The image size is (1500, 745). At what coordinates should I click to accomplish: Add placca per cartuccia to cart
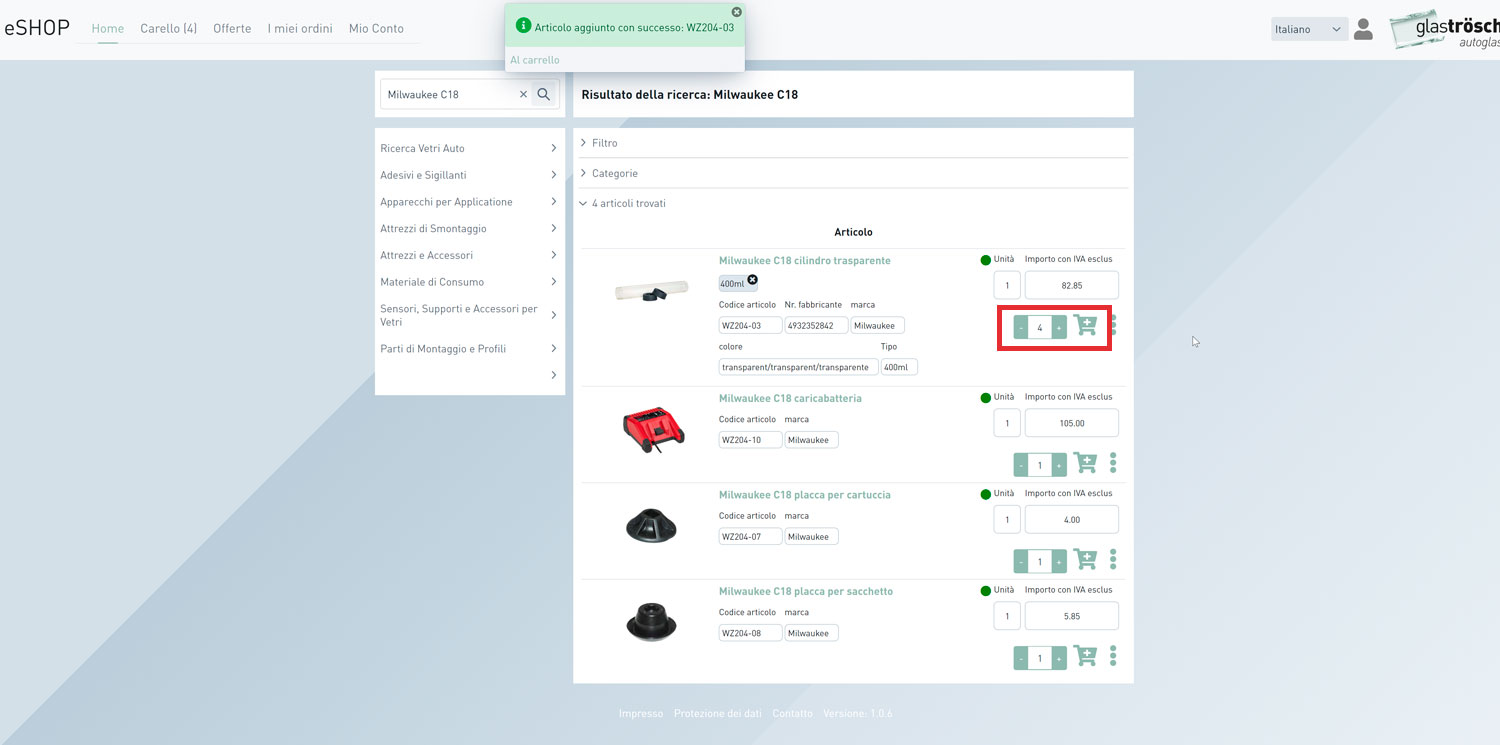(x=1085, y=559)
